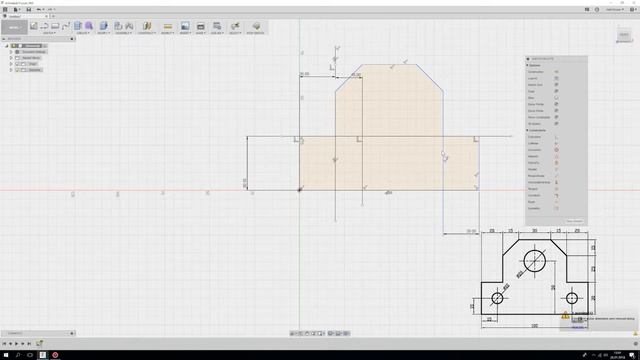Collapse the root component node
The height and width of the screenshot is (360, 640).
pos(7,46)
